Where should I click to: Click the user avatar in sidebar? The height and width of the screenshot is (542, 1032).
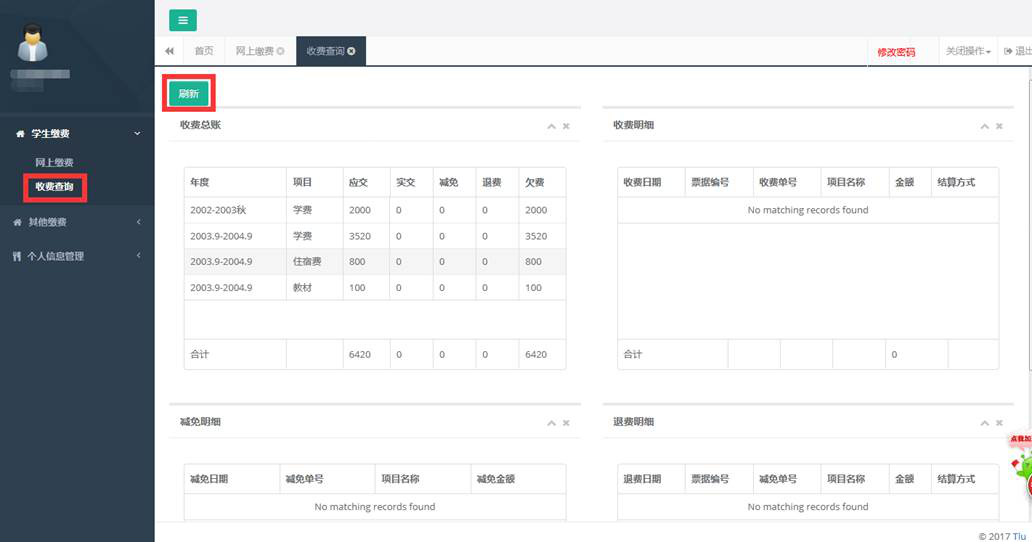35,42
